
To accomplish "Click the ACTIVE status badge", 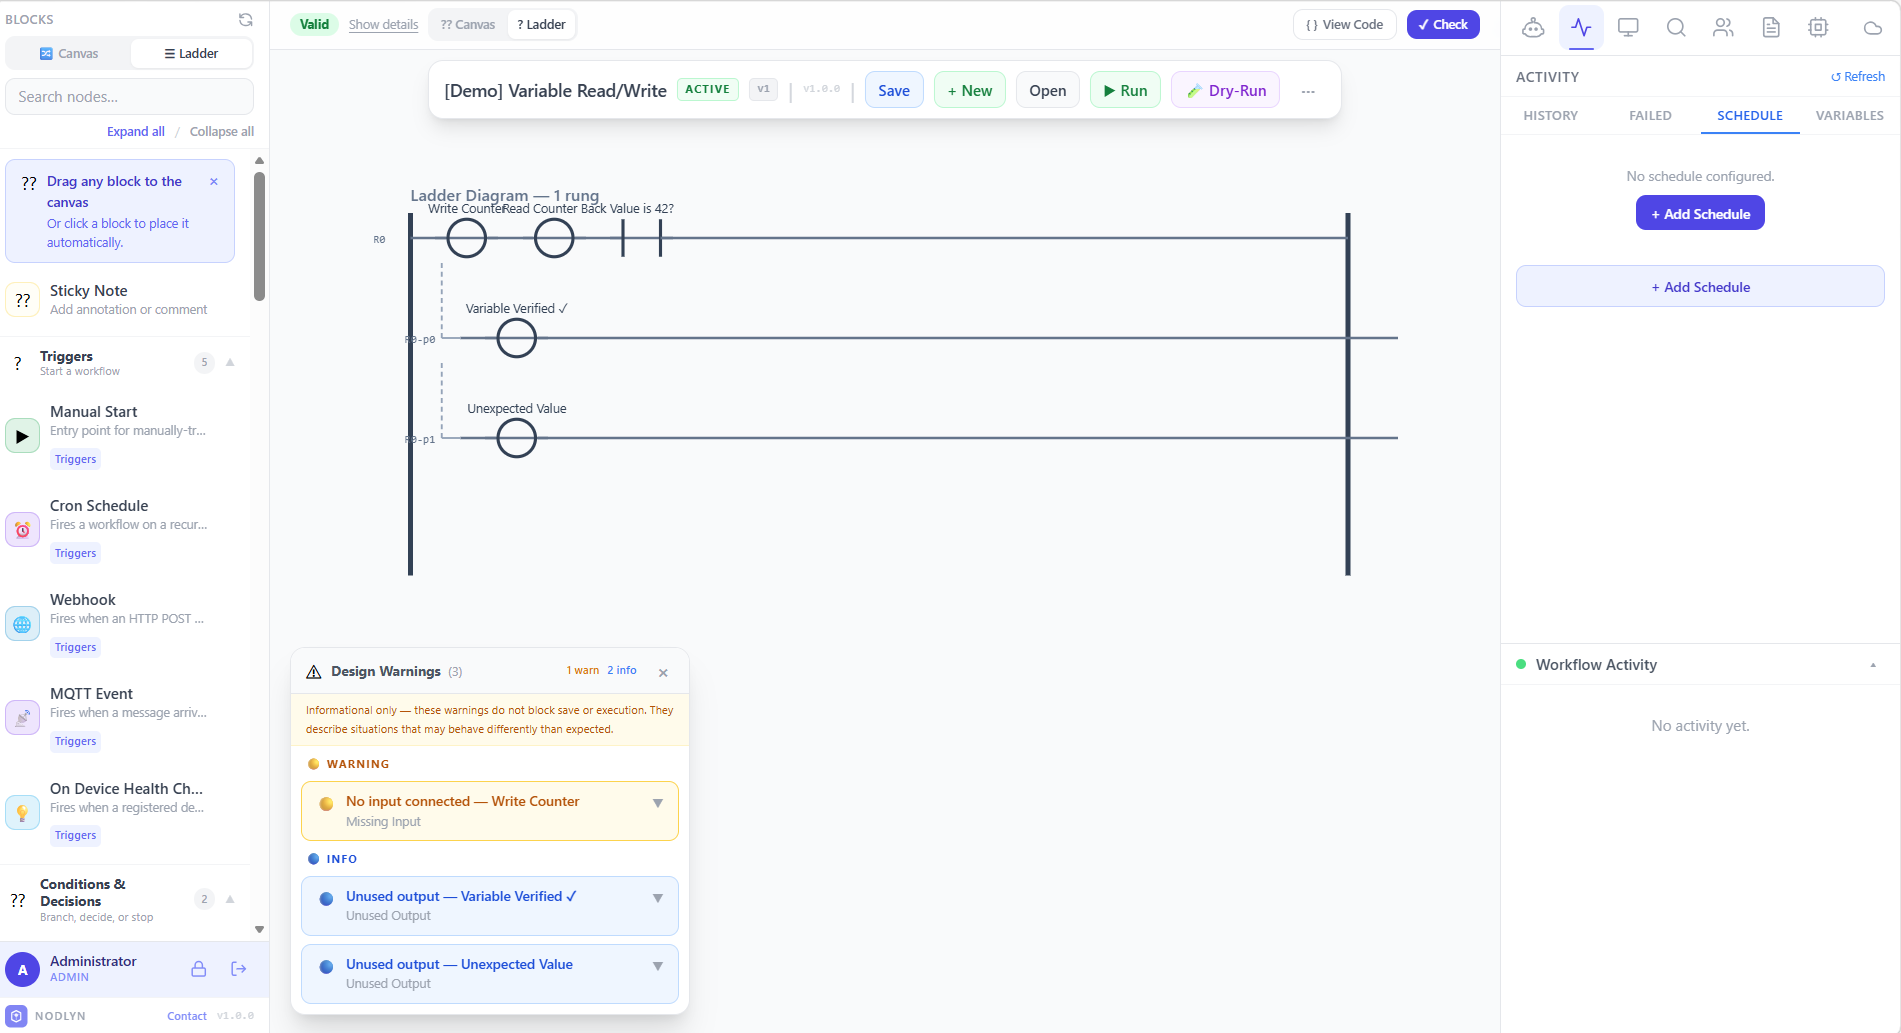I will point(708,89).
